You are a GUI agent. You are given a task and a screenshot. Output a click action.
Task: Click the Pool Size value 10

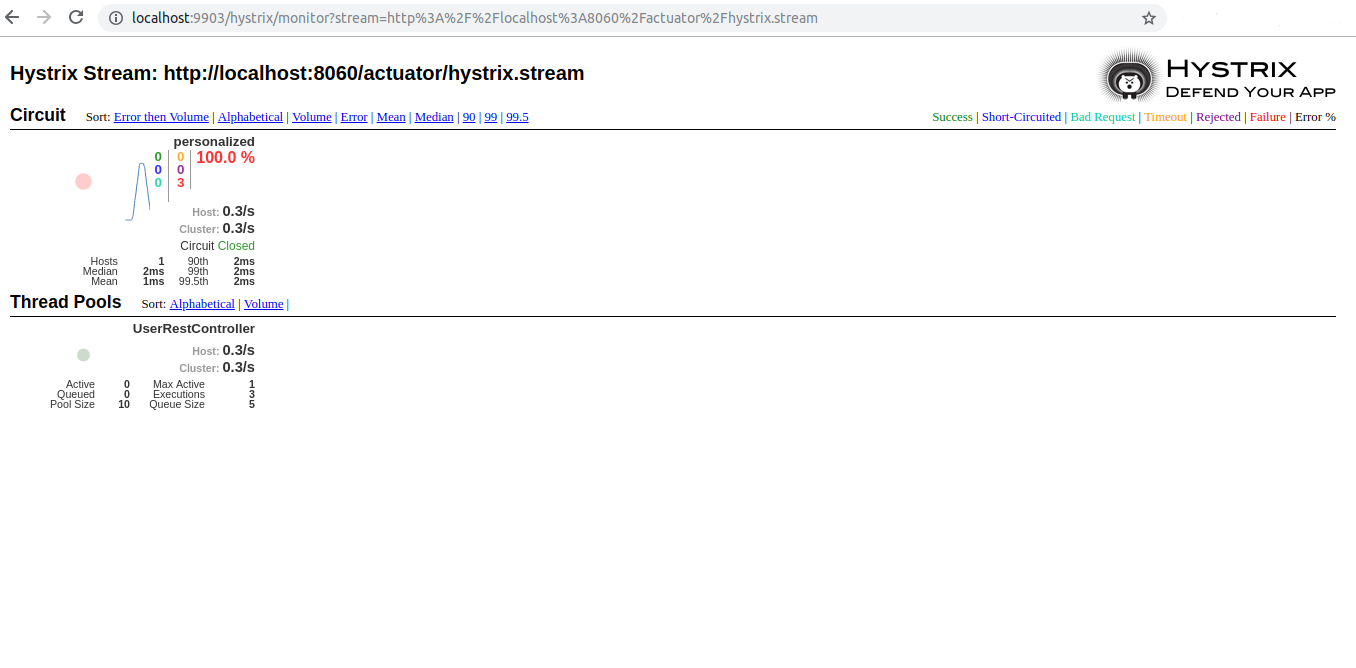coord(124,405)
